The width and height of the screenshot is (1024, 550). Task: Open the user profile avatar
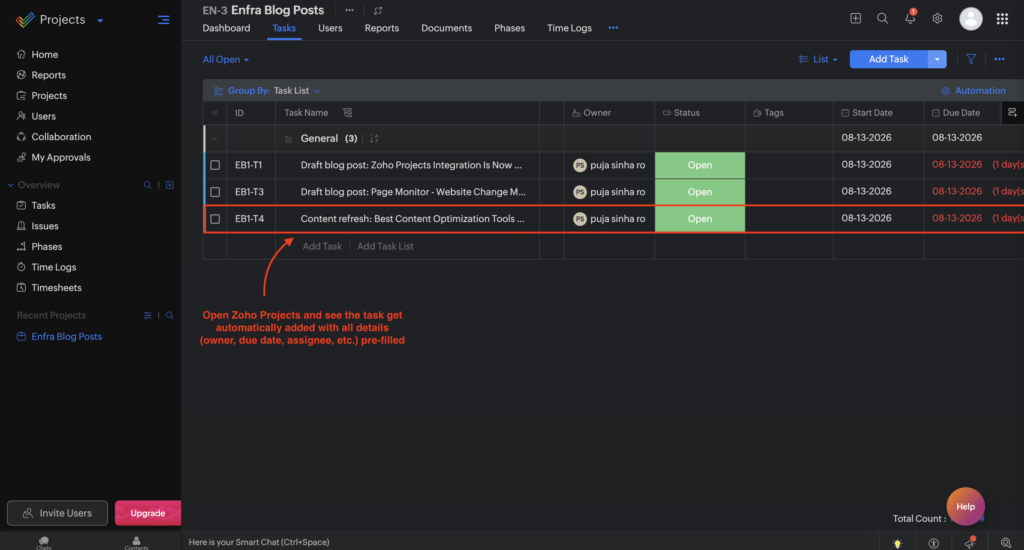(970, 19)
